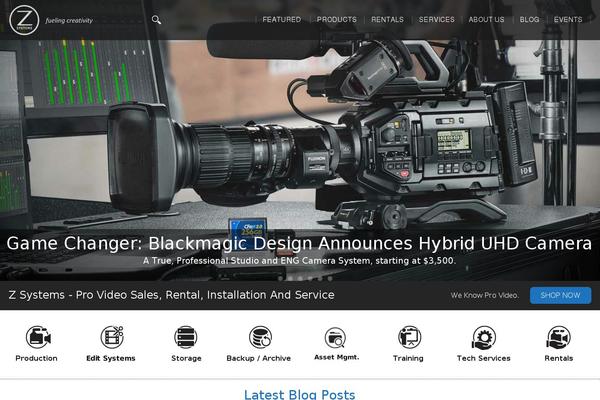Open the Game Changer Blackmagic headline
Image resolution: width=600 pixels, height=400 pixels.
[299, 243]
